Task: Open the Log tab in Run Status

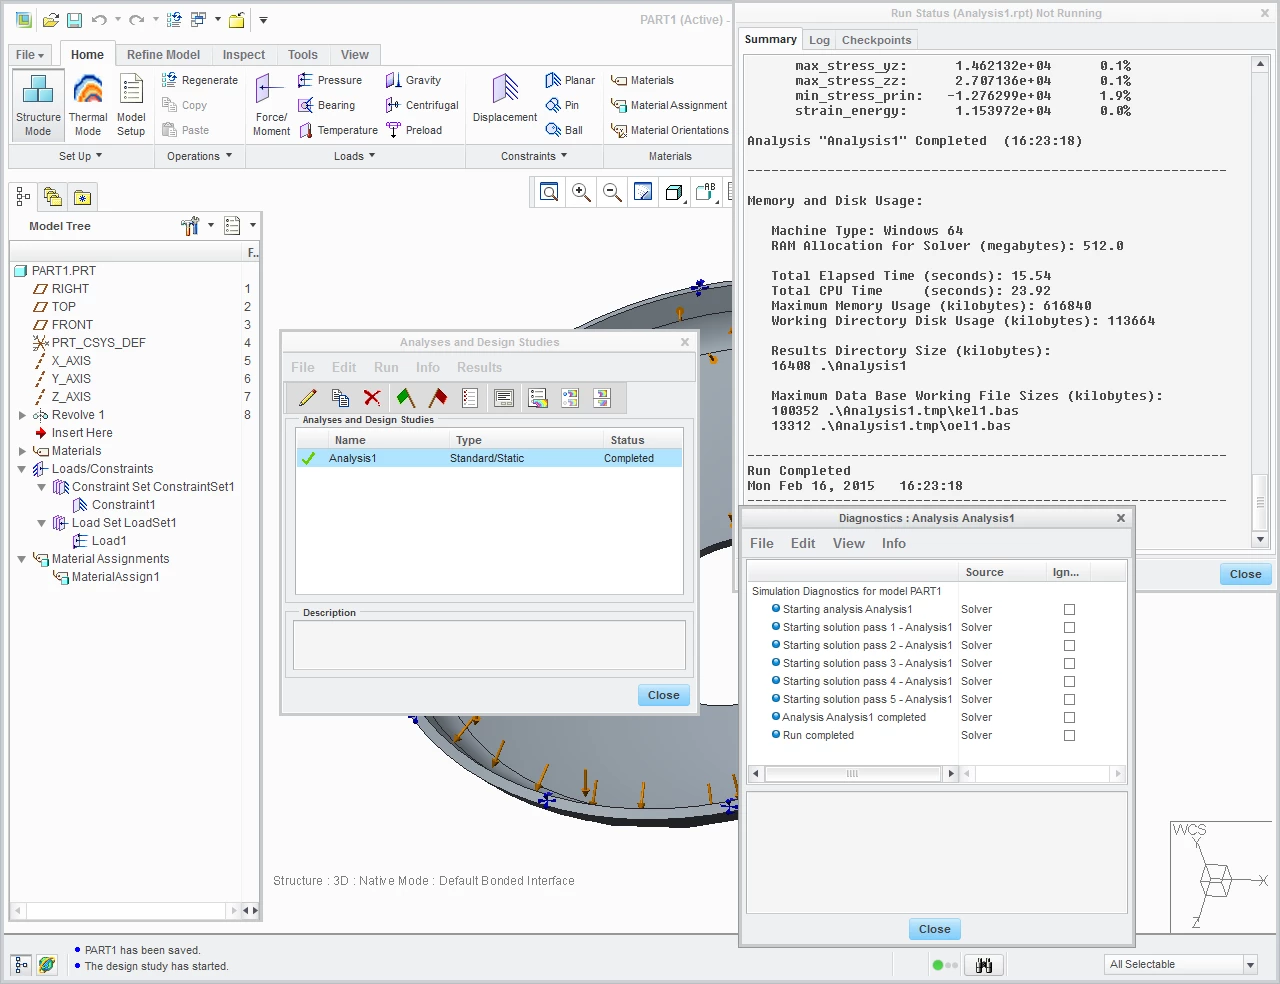Action: coord(819,40)
